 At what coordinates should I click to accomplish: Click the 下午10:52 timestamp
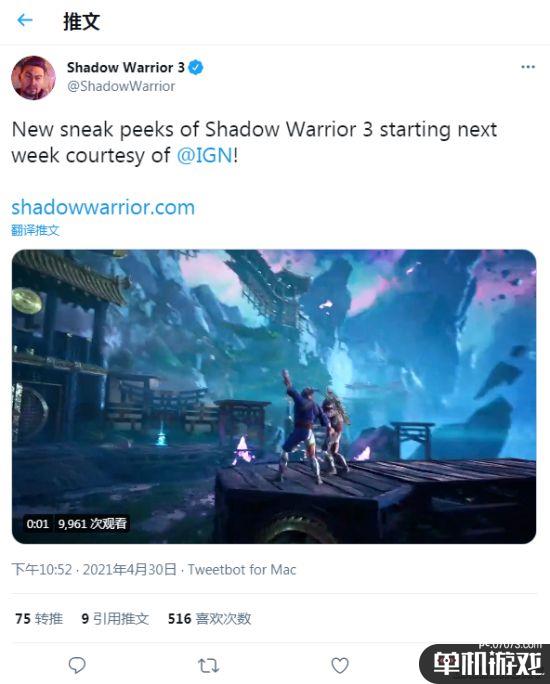(x=42, y=570)
